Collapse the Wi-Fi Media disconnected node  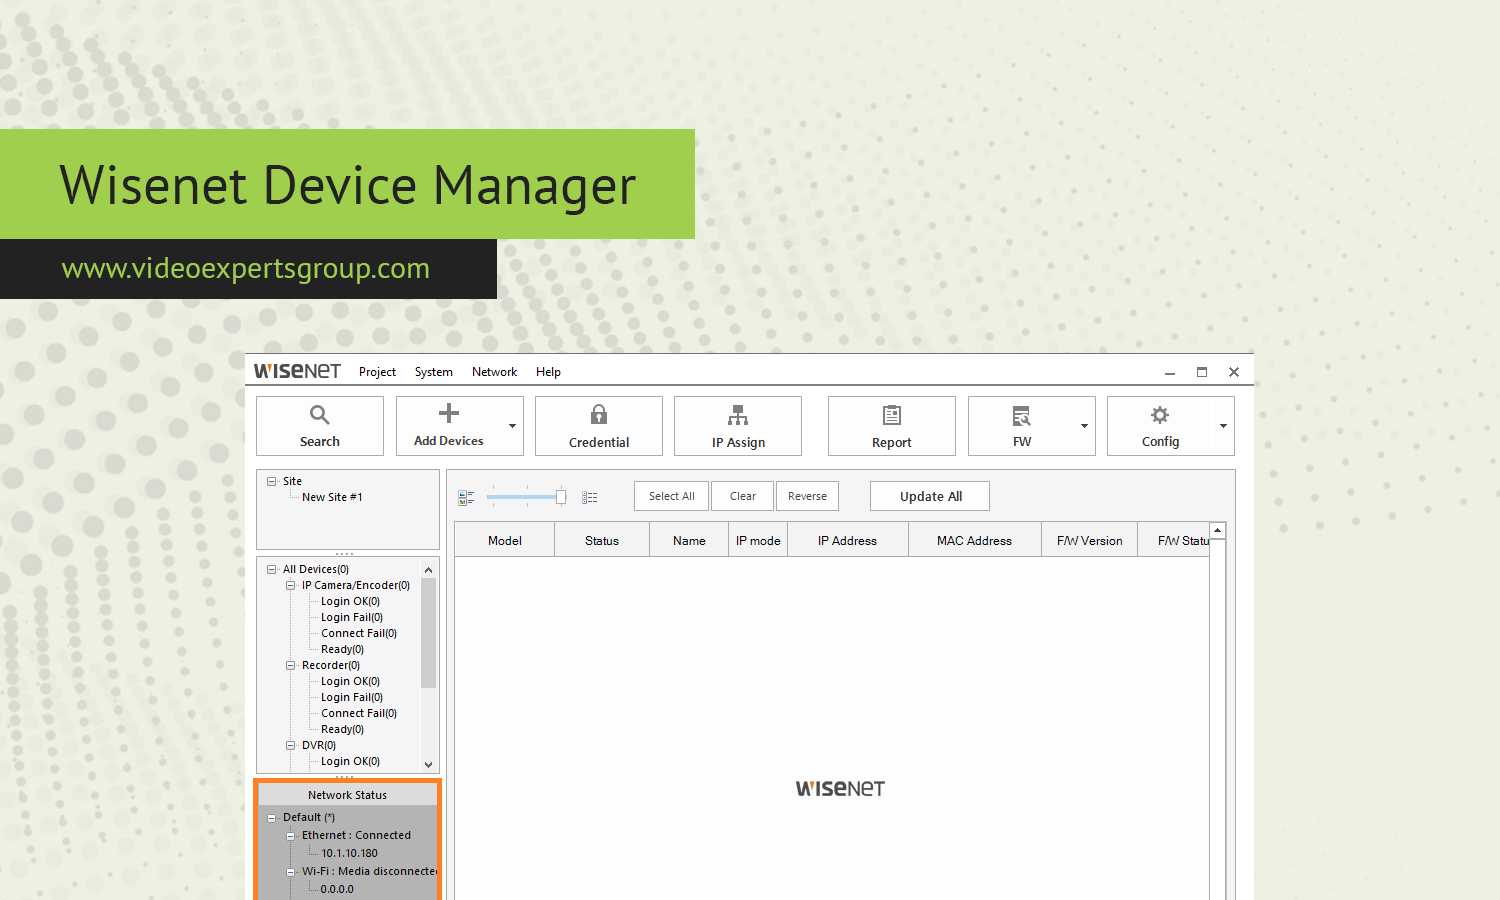(x=291, y=871)
